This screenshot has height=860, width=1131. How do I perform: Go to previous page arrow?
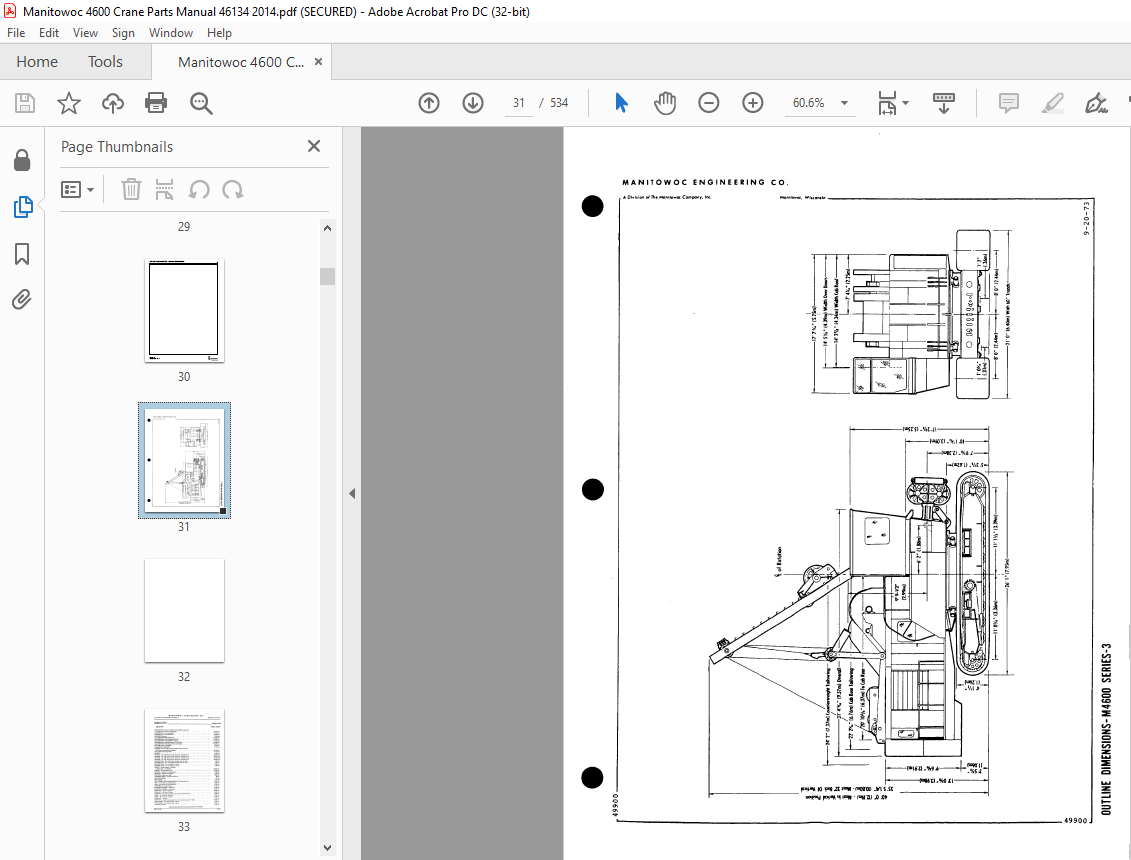click(x=428, y=103)
